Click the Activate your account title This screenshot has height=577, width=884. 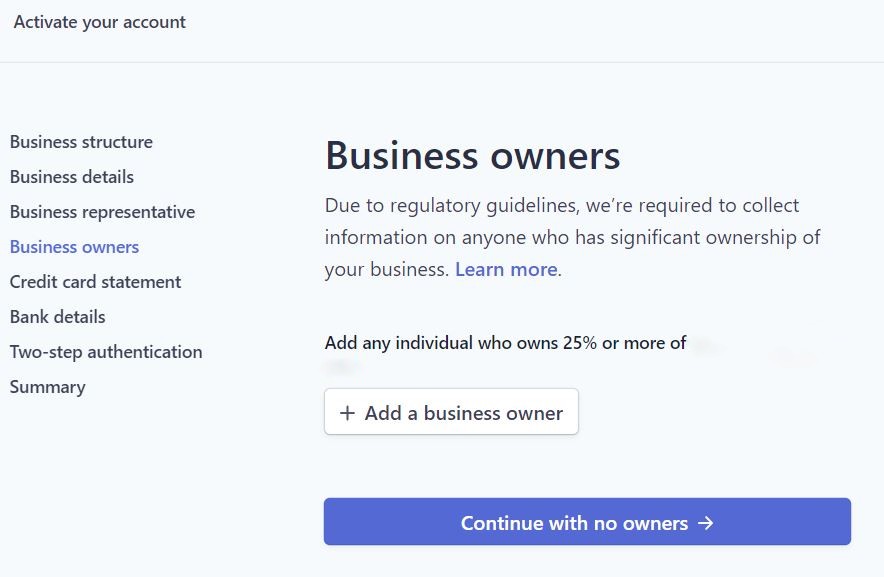[99, 22]
